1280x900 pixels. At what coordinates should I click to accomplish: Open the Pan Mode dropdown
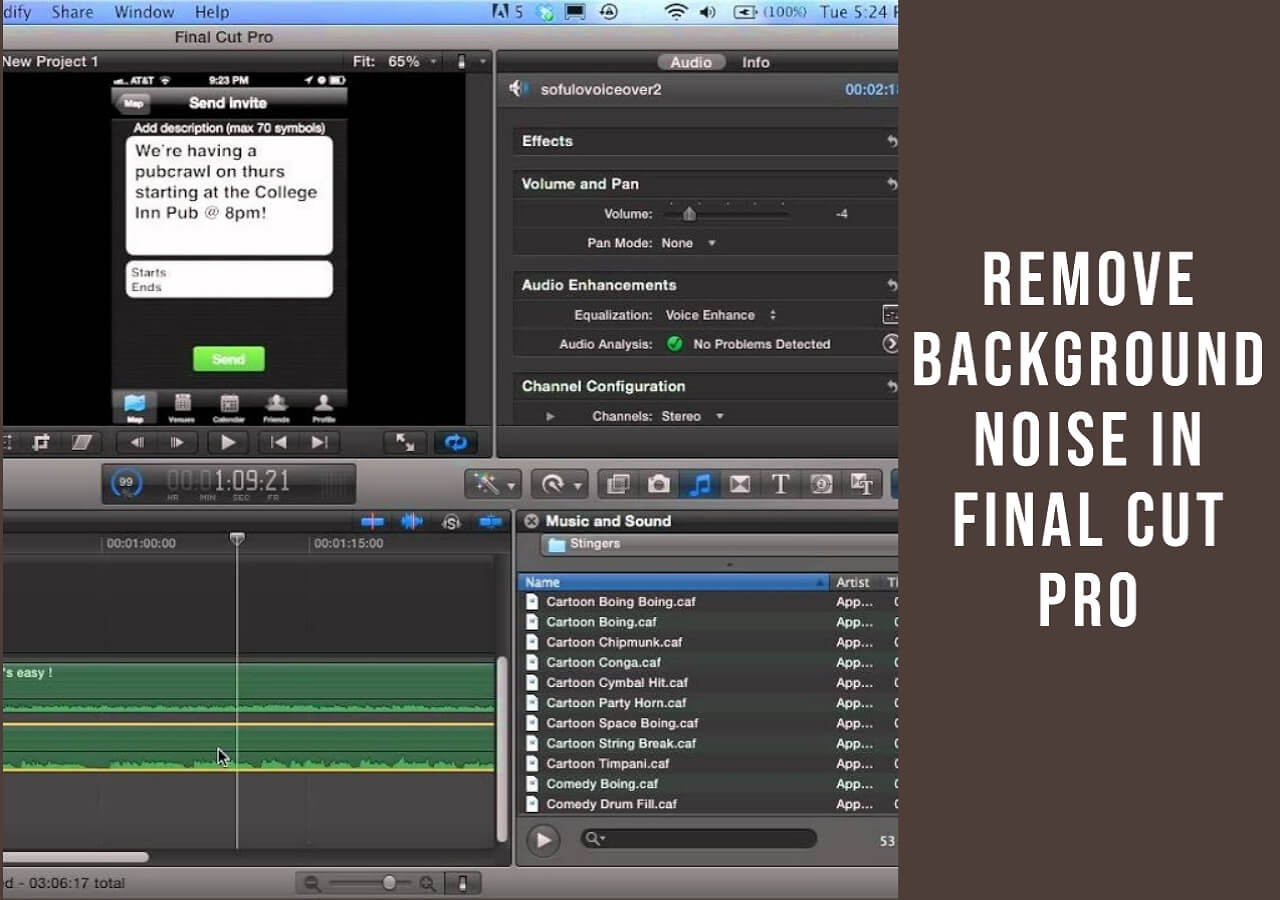[689, 243]
